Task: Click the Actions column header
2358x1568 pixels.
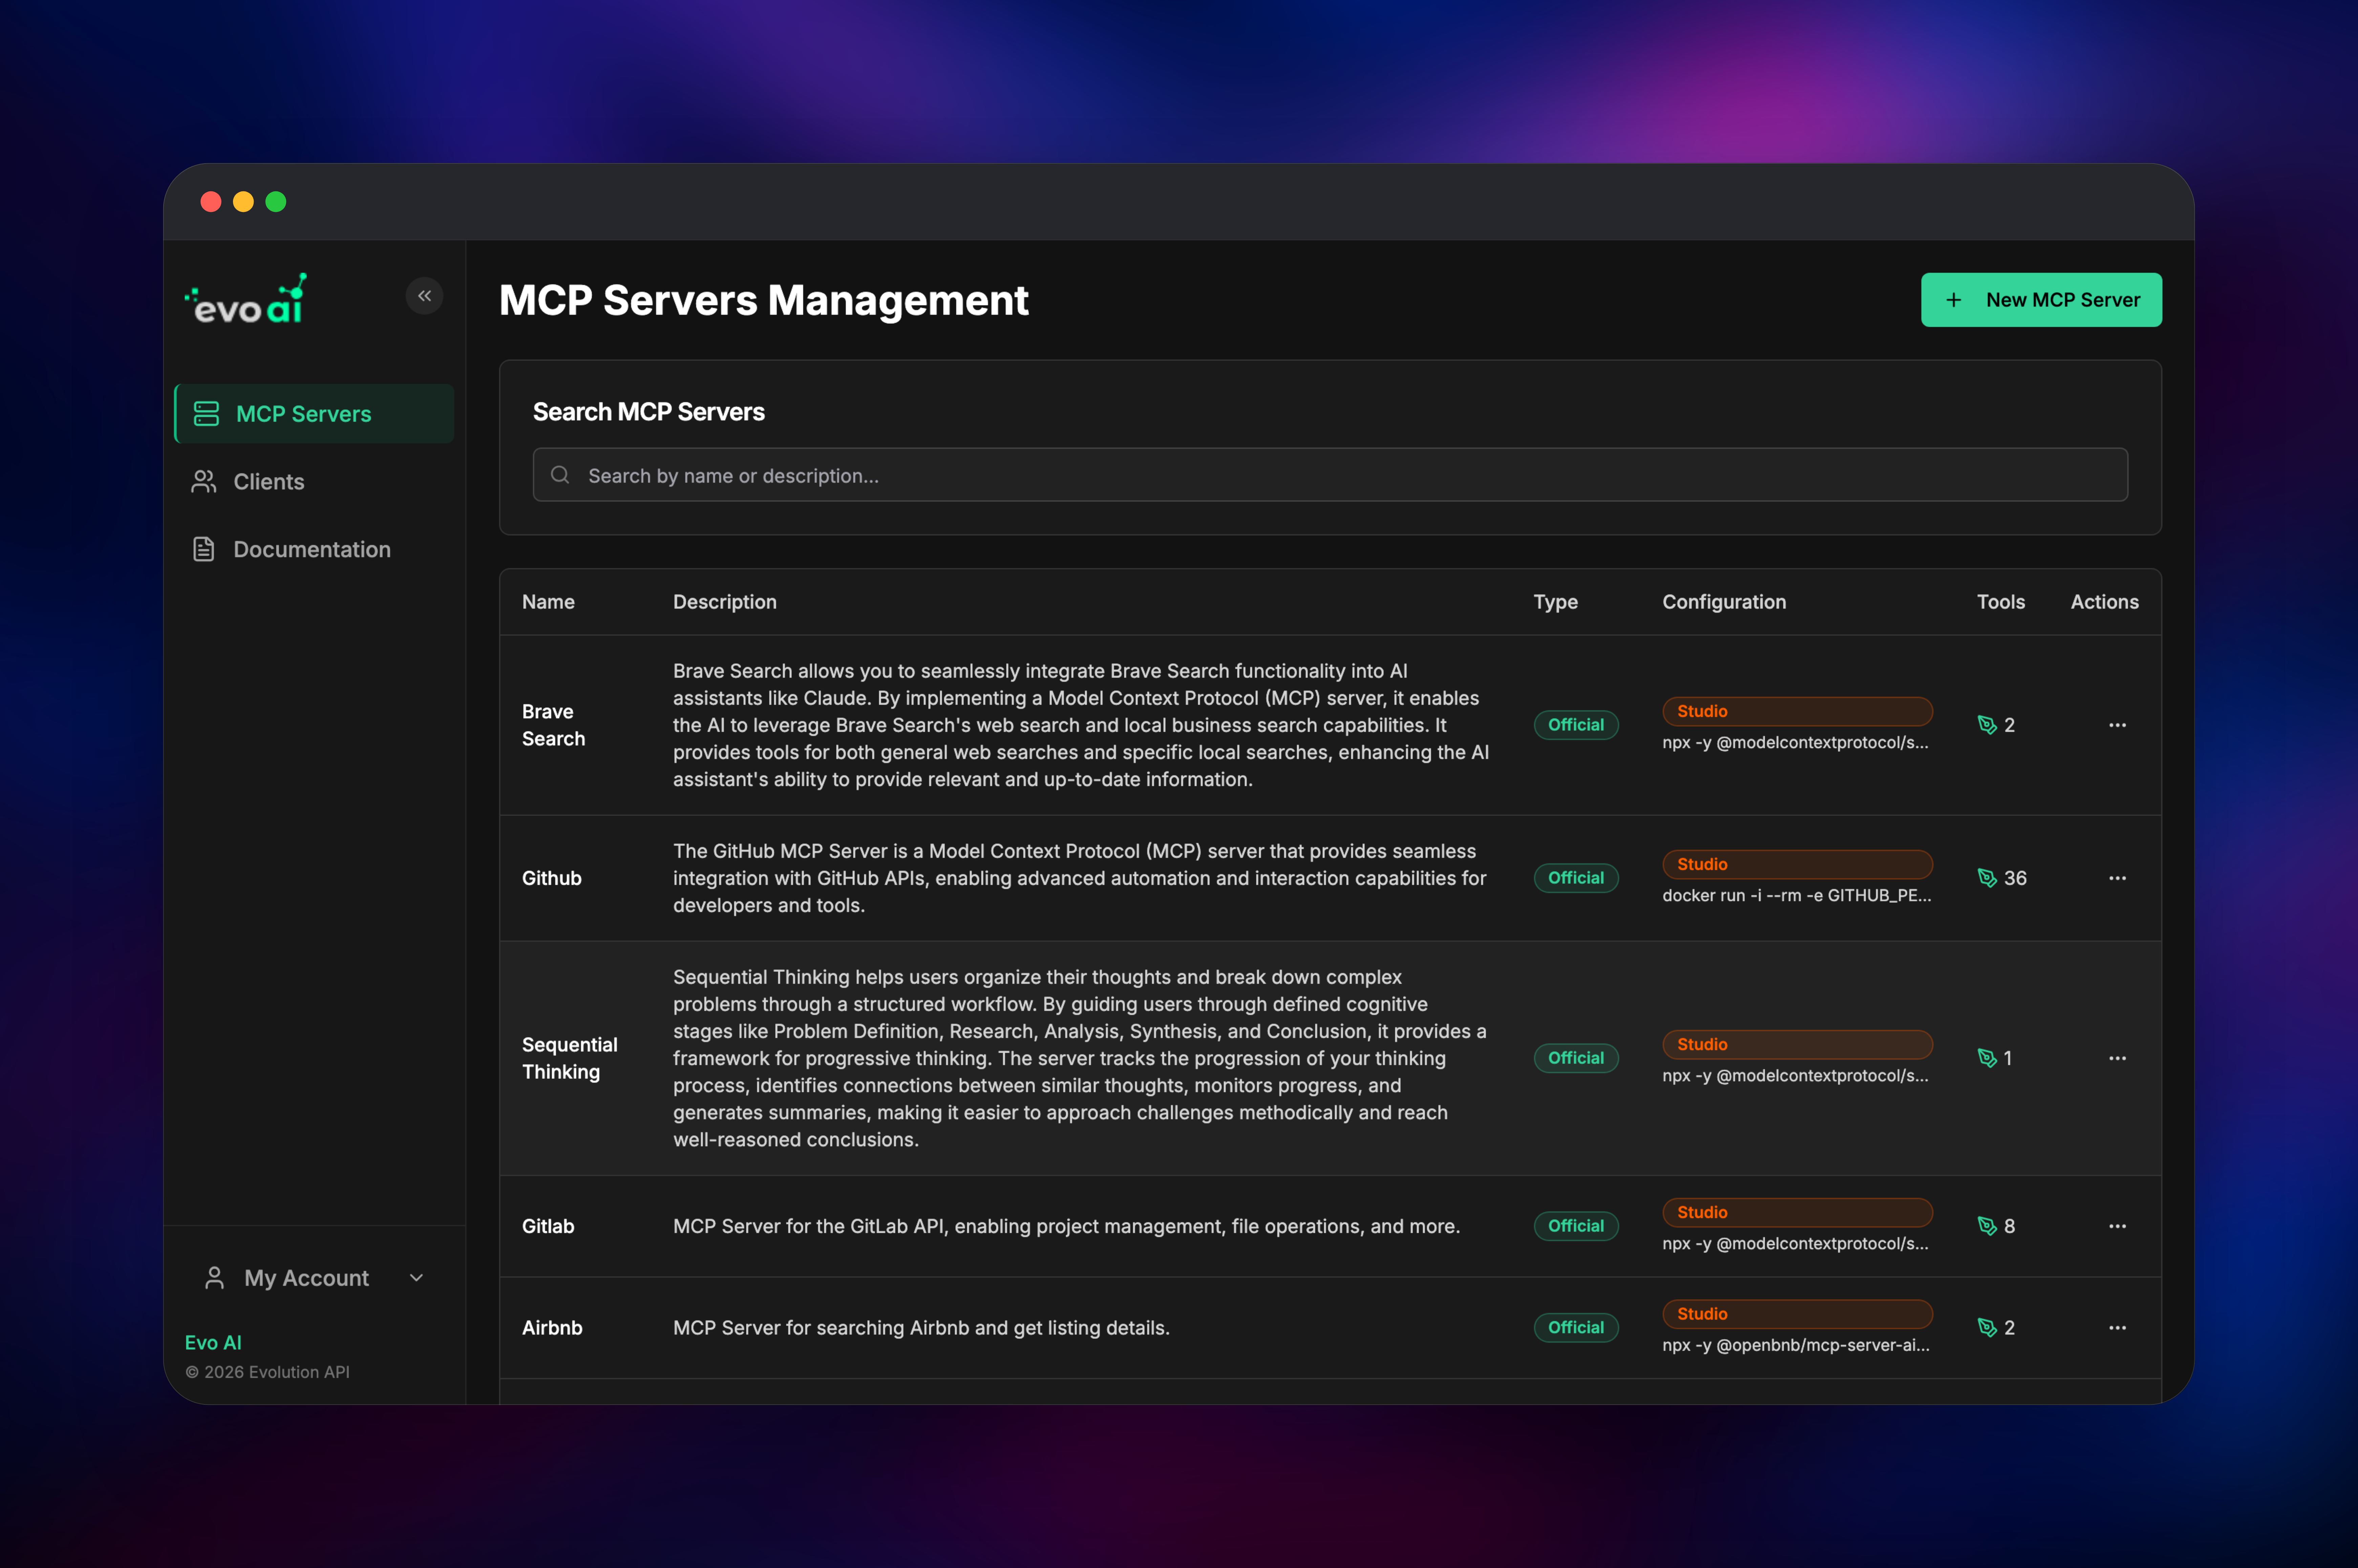Action: click(x=2105, y=602)
